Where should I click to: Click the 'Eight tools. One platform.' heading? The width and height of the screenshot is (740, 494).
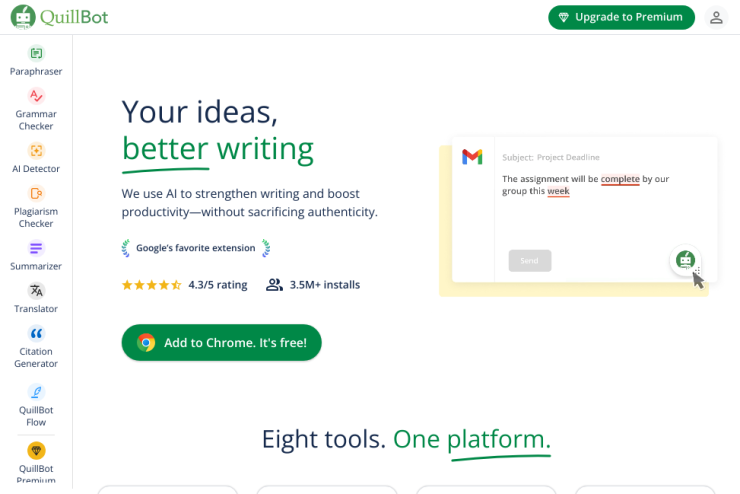click(x=406, y=440)
